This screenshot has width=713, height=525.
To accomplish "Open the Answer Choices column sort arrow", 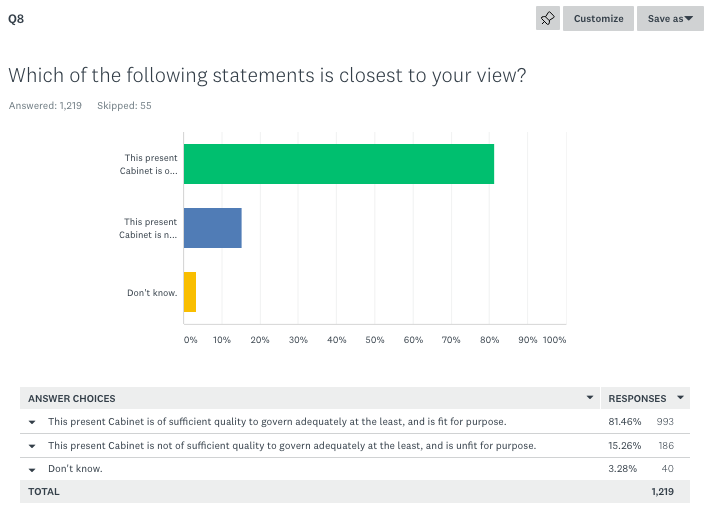I will tap(589, 398).
